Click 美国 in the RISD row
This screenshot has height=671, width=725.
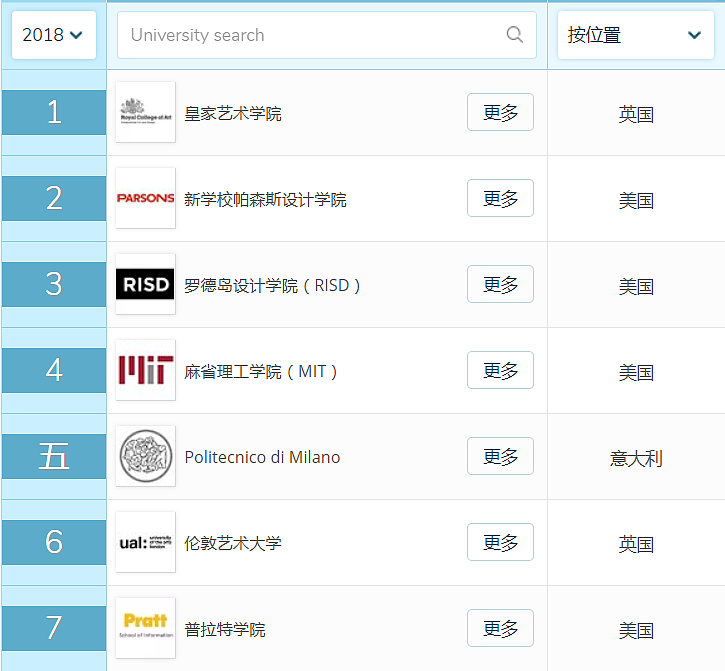pos(636,287)
